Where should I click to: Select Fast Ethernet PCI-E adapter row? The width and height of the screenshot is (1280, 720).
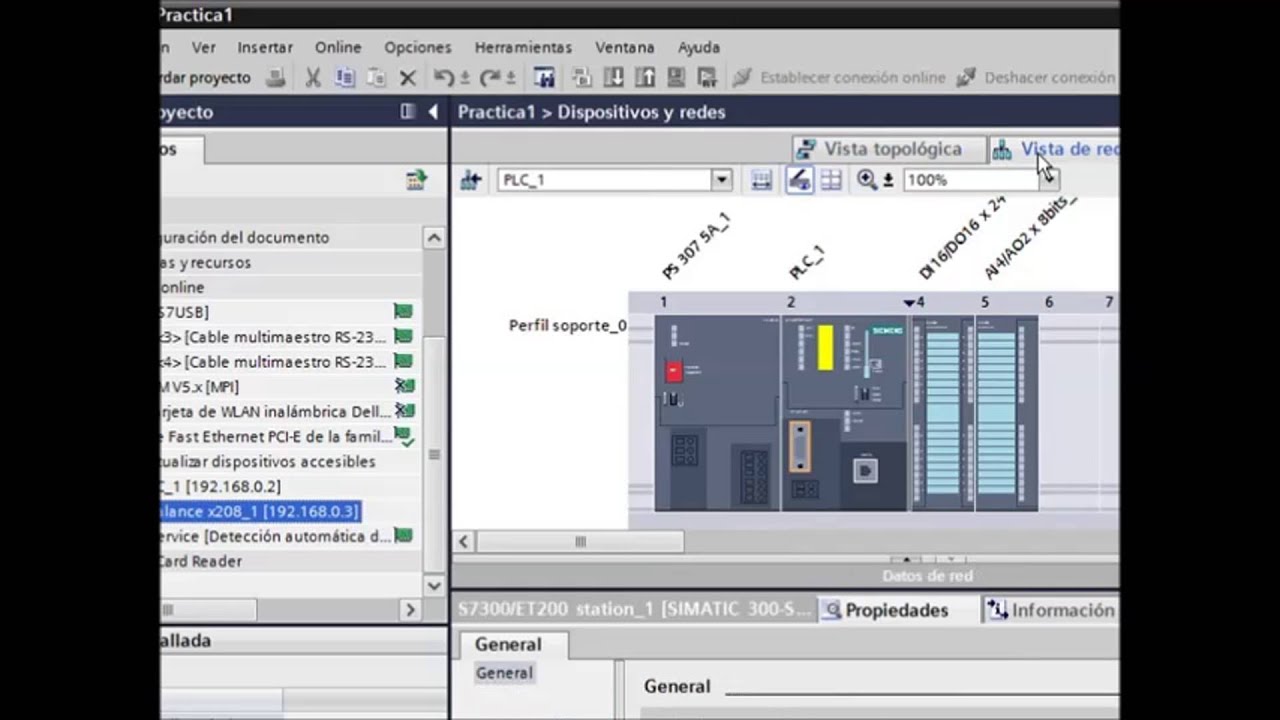(290, 437)
